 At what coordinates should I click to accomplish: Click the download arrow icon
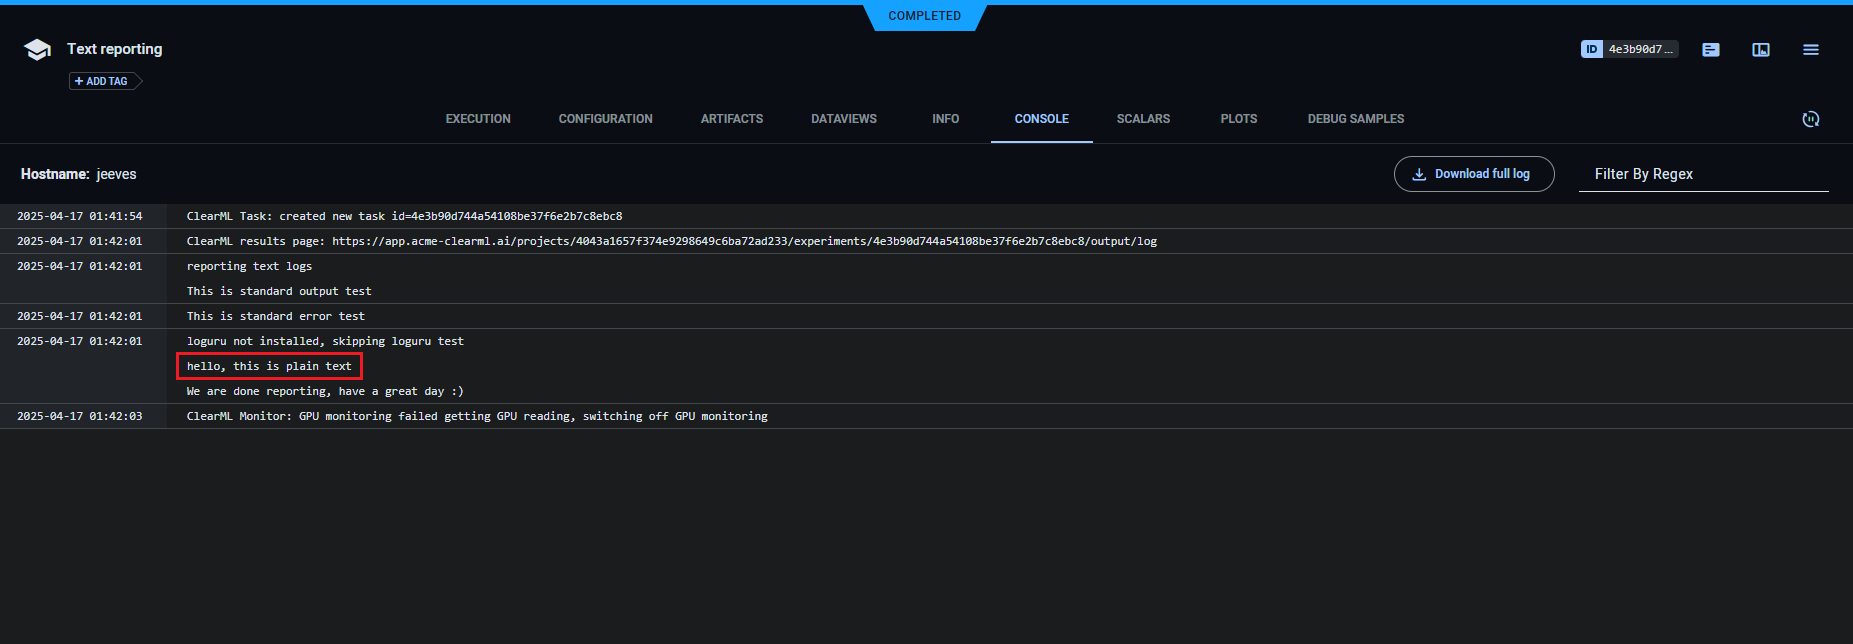click(x=1419, y=174)
